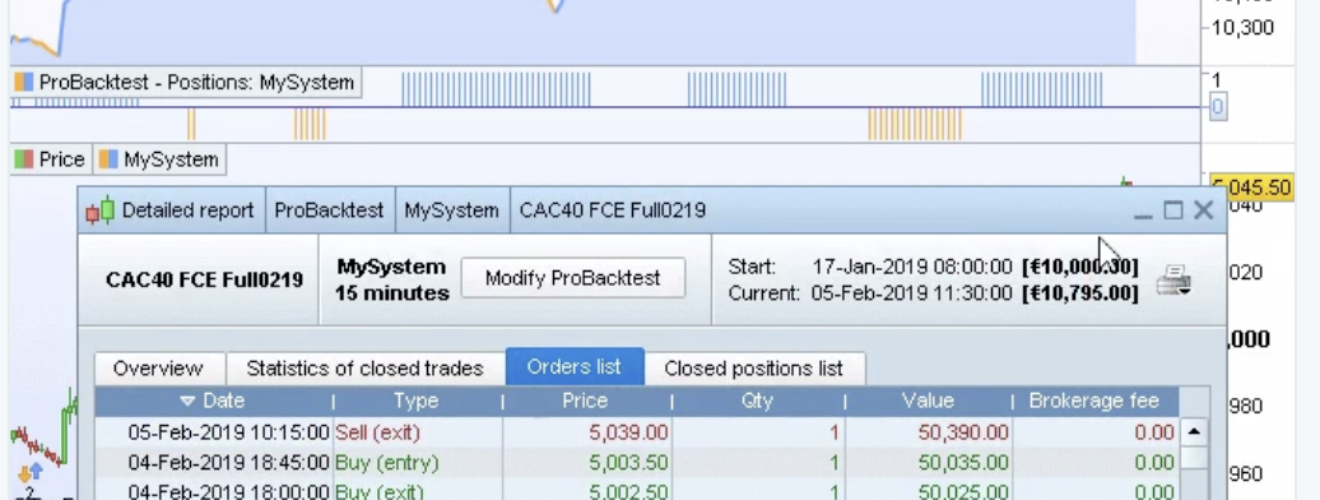1320x500 pixels.
Task: Click the MySystem chart label color icon
Action: pos(109,159)
